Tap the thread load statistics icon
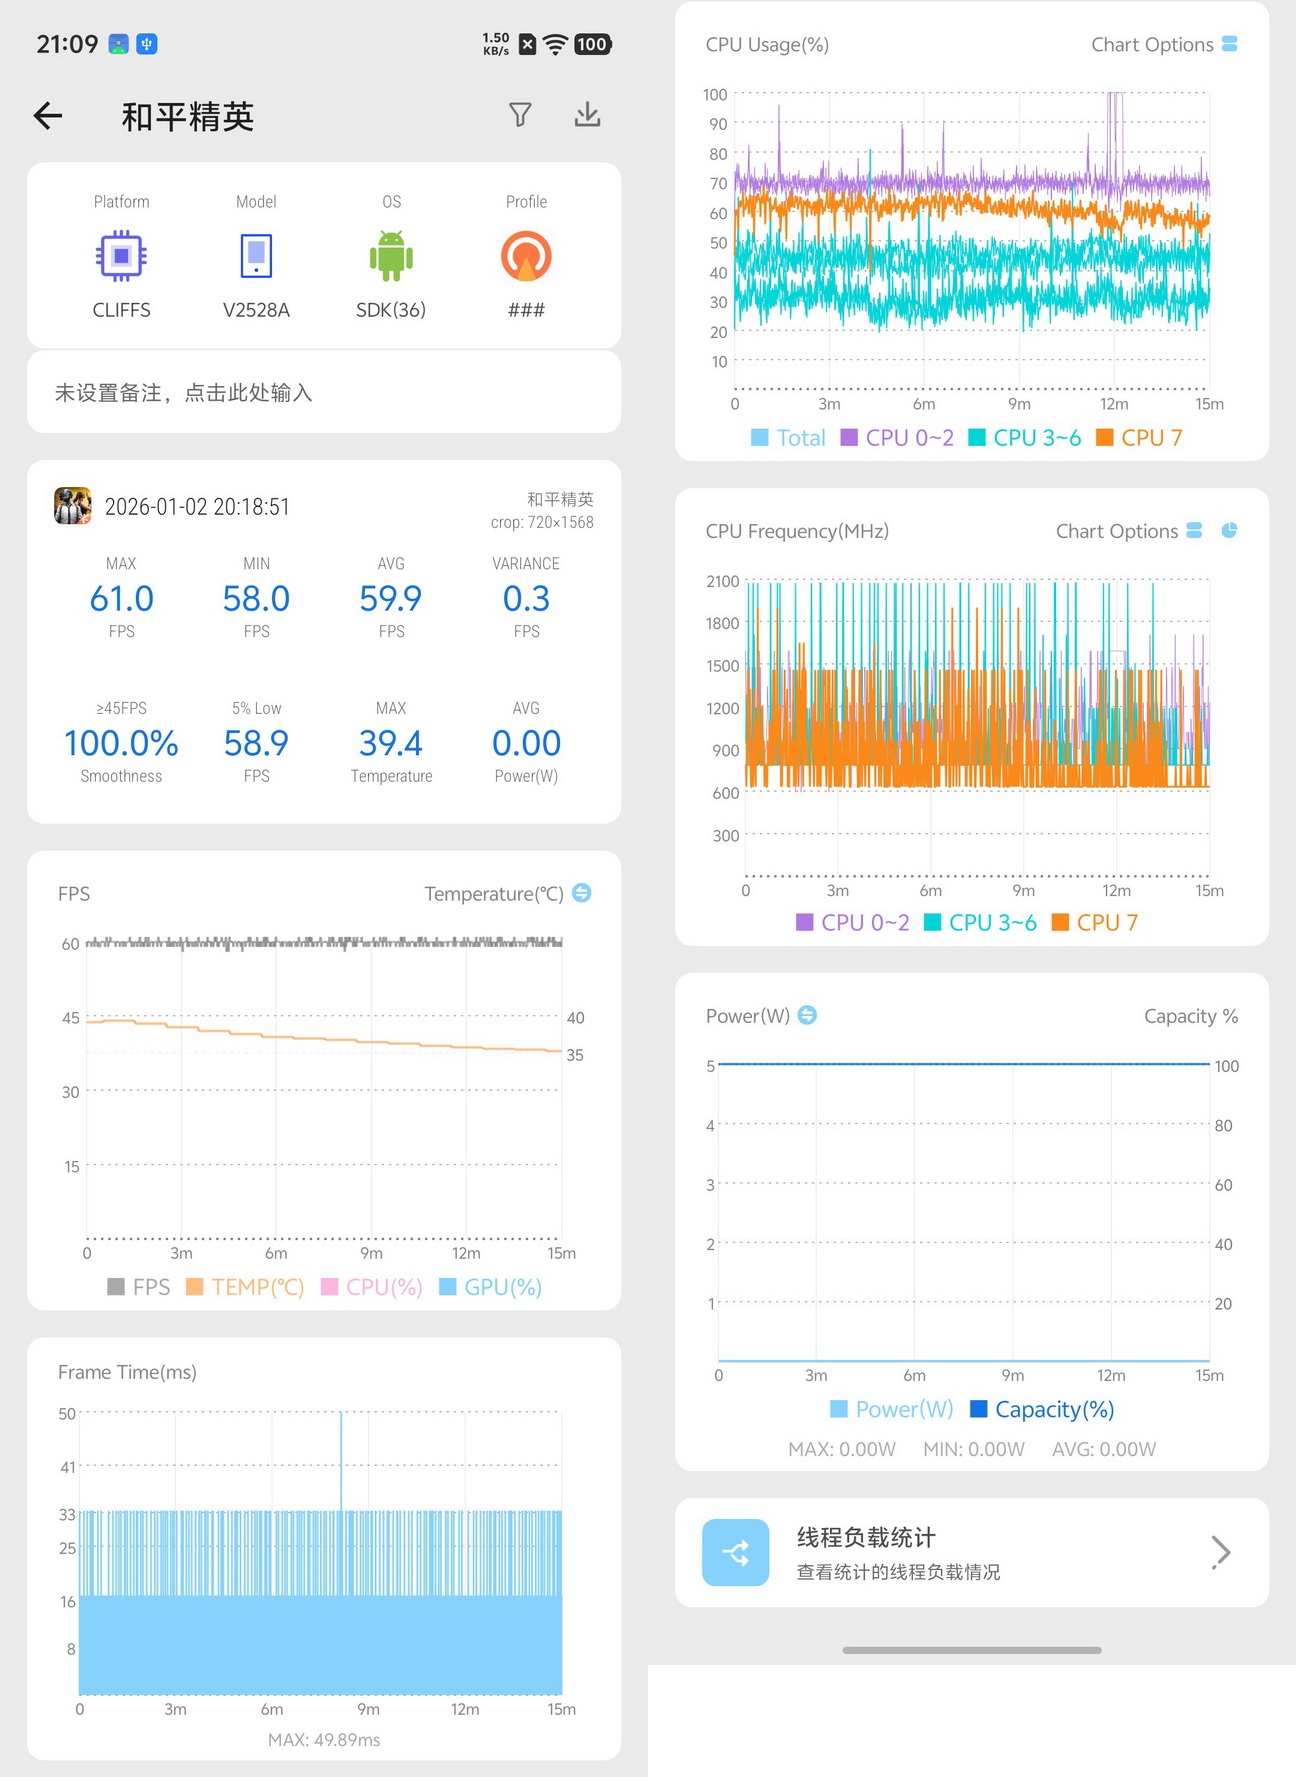Image resolution: width=1296 pixels, height=1777 pixels. pyautogui.click(x=736, y=1552)
